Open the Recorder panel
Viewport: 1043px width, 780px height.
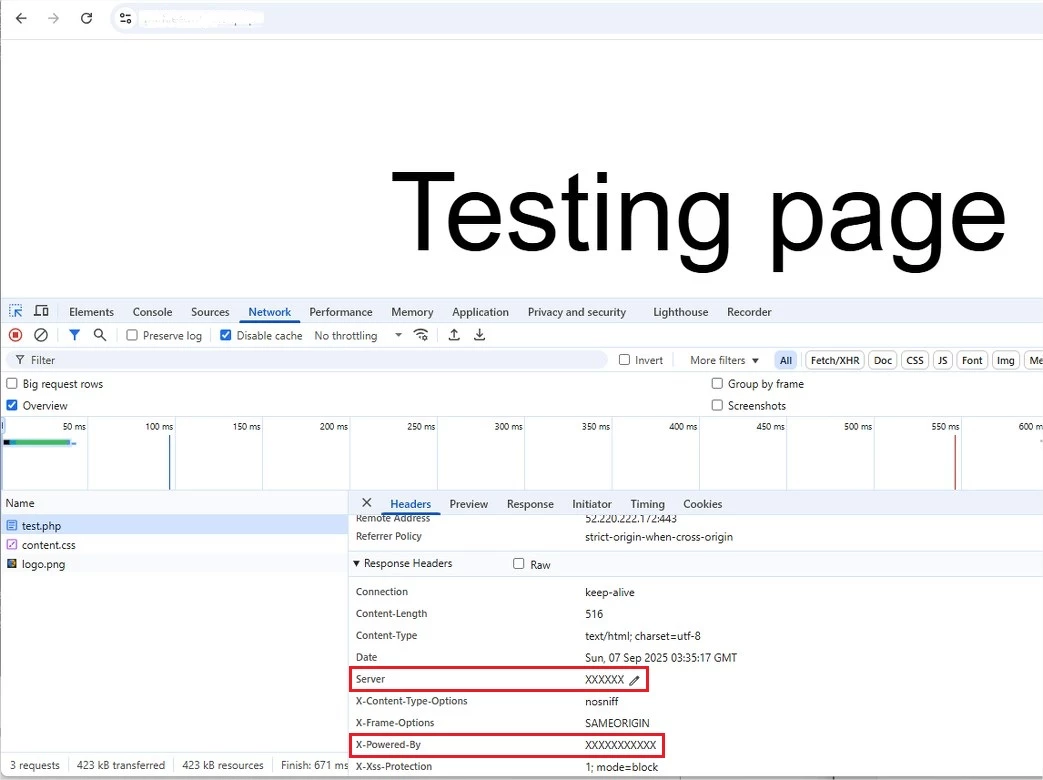[x=749, y=312]
